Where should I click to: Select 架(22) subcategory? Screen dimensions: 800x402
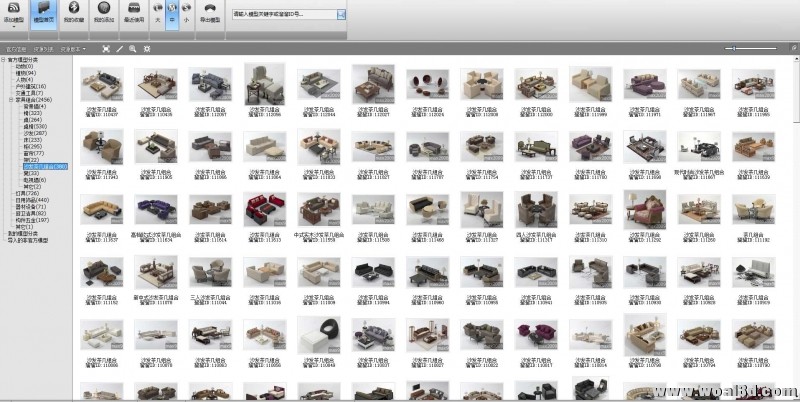click(31, 160)
